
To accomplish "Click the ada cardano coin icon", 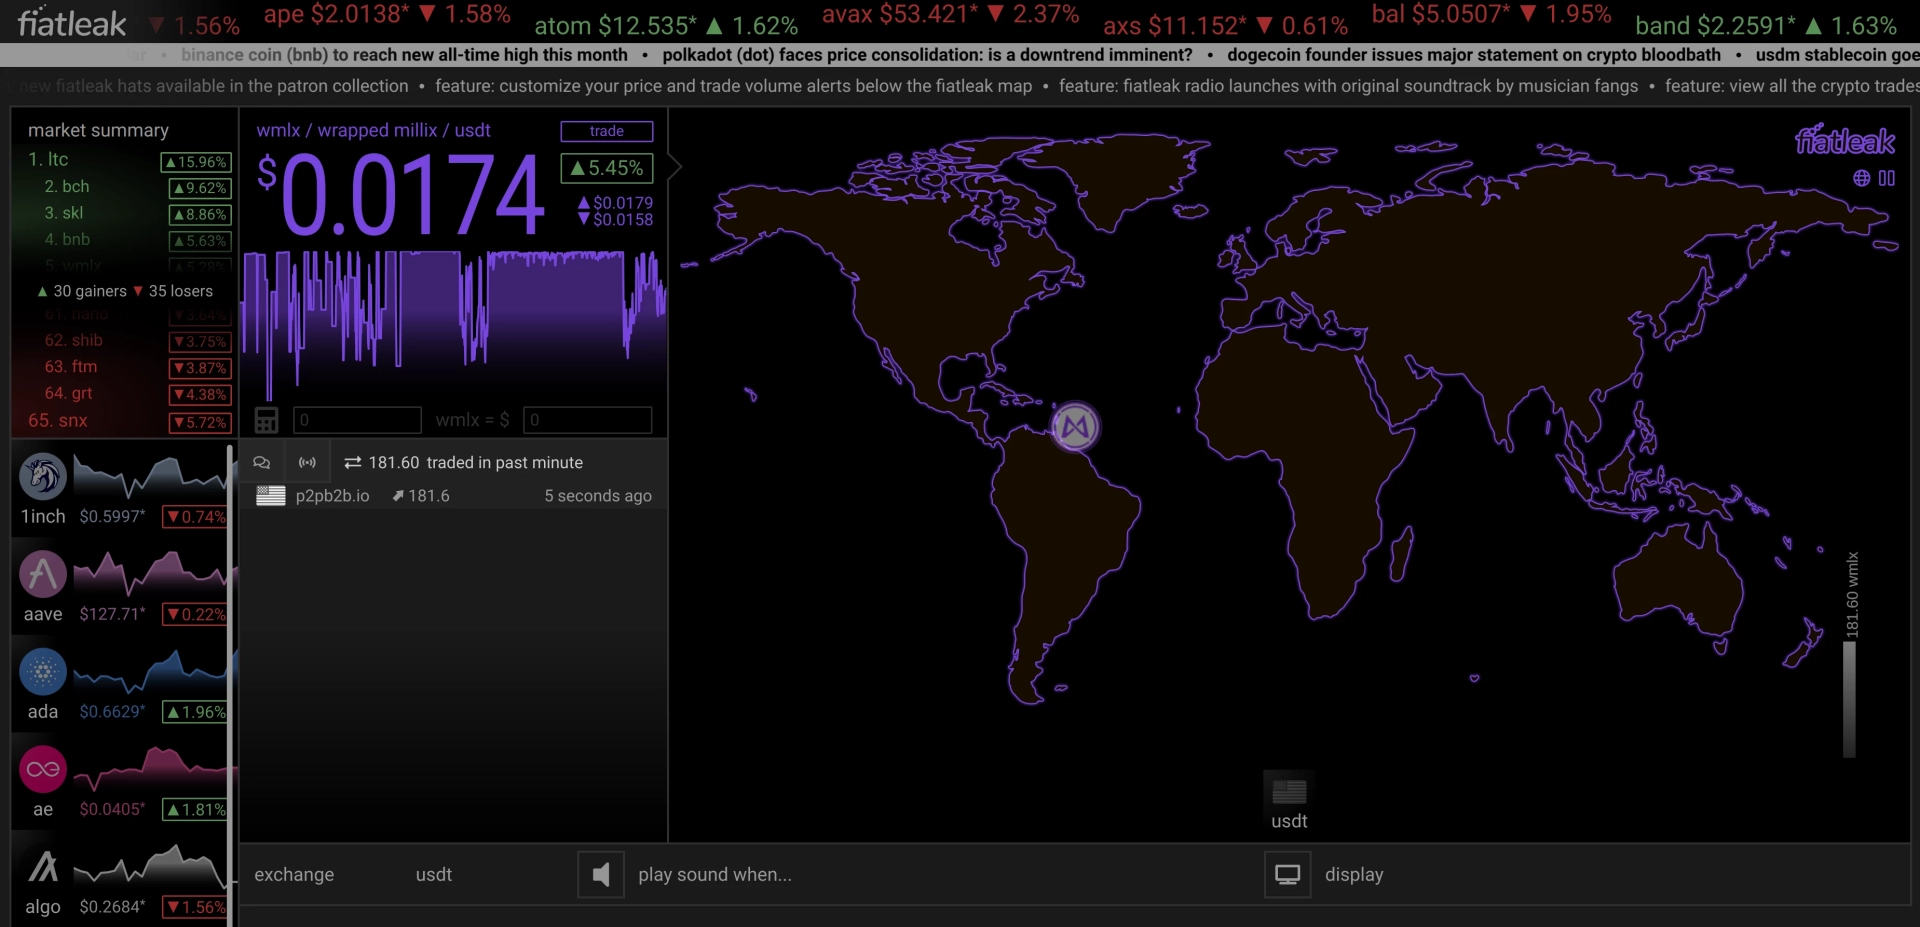I will (43, 672).
